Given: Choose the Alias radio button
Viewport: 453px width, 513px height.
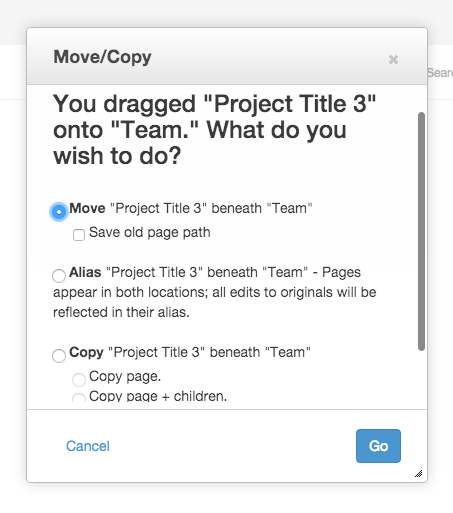Looking at the screenshot, I should (x=59, y=276).
